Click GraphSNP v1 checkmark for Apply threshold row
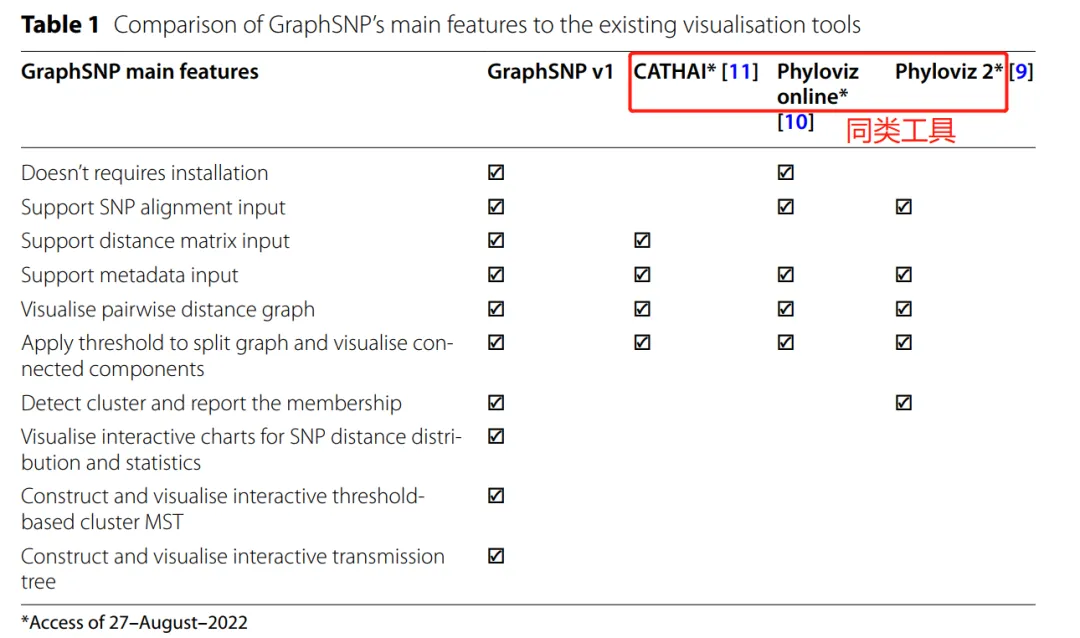Image resolution: width=1080 pixels, height=638 pixels. [496, 342]
